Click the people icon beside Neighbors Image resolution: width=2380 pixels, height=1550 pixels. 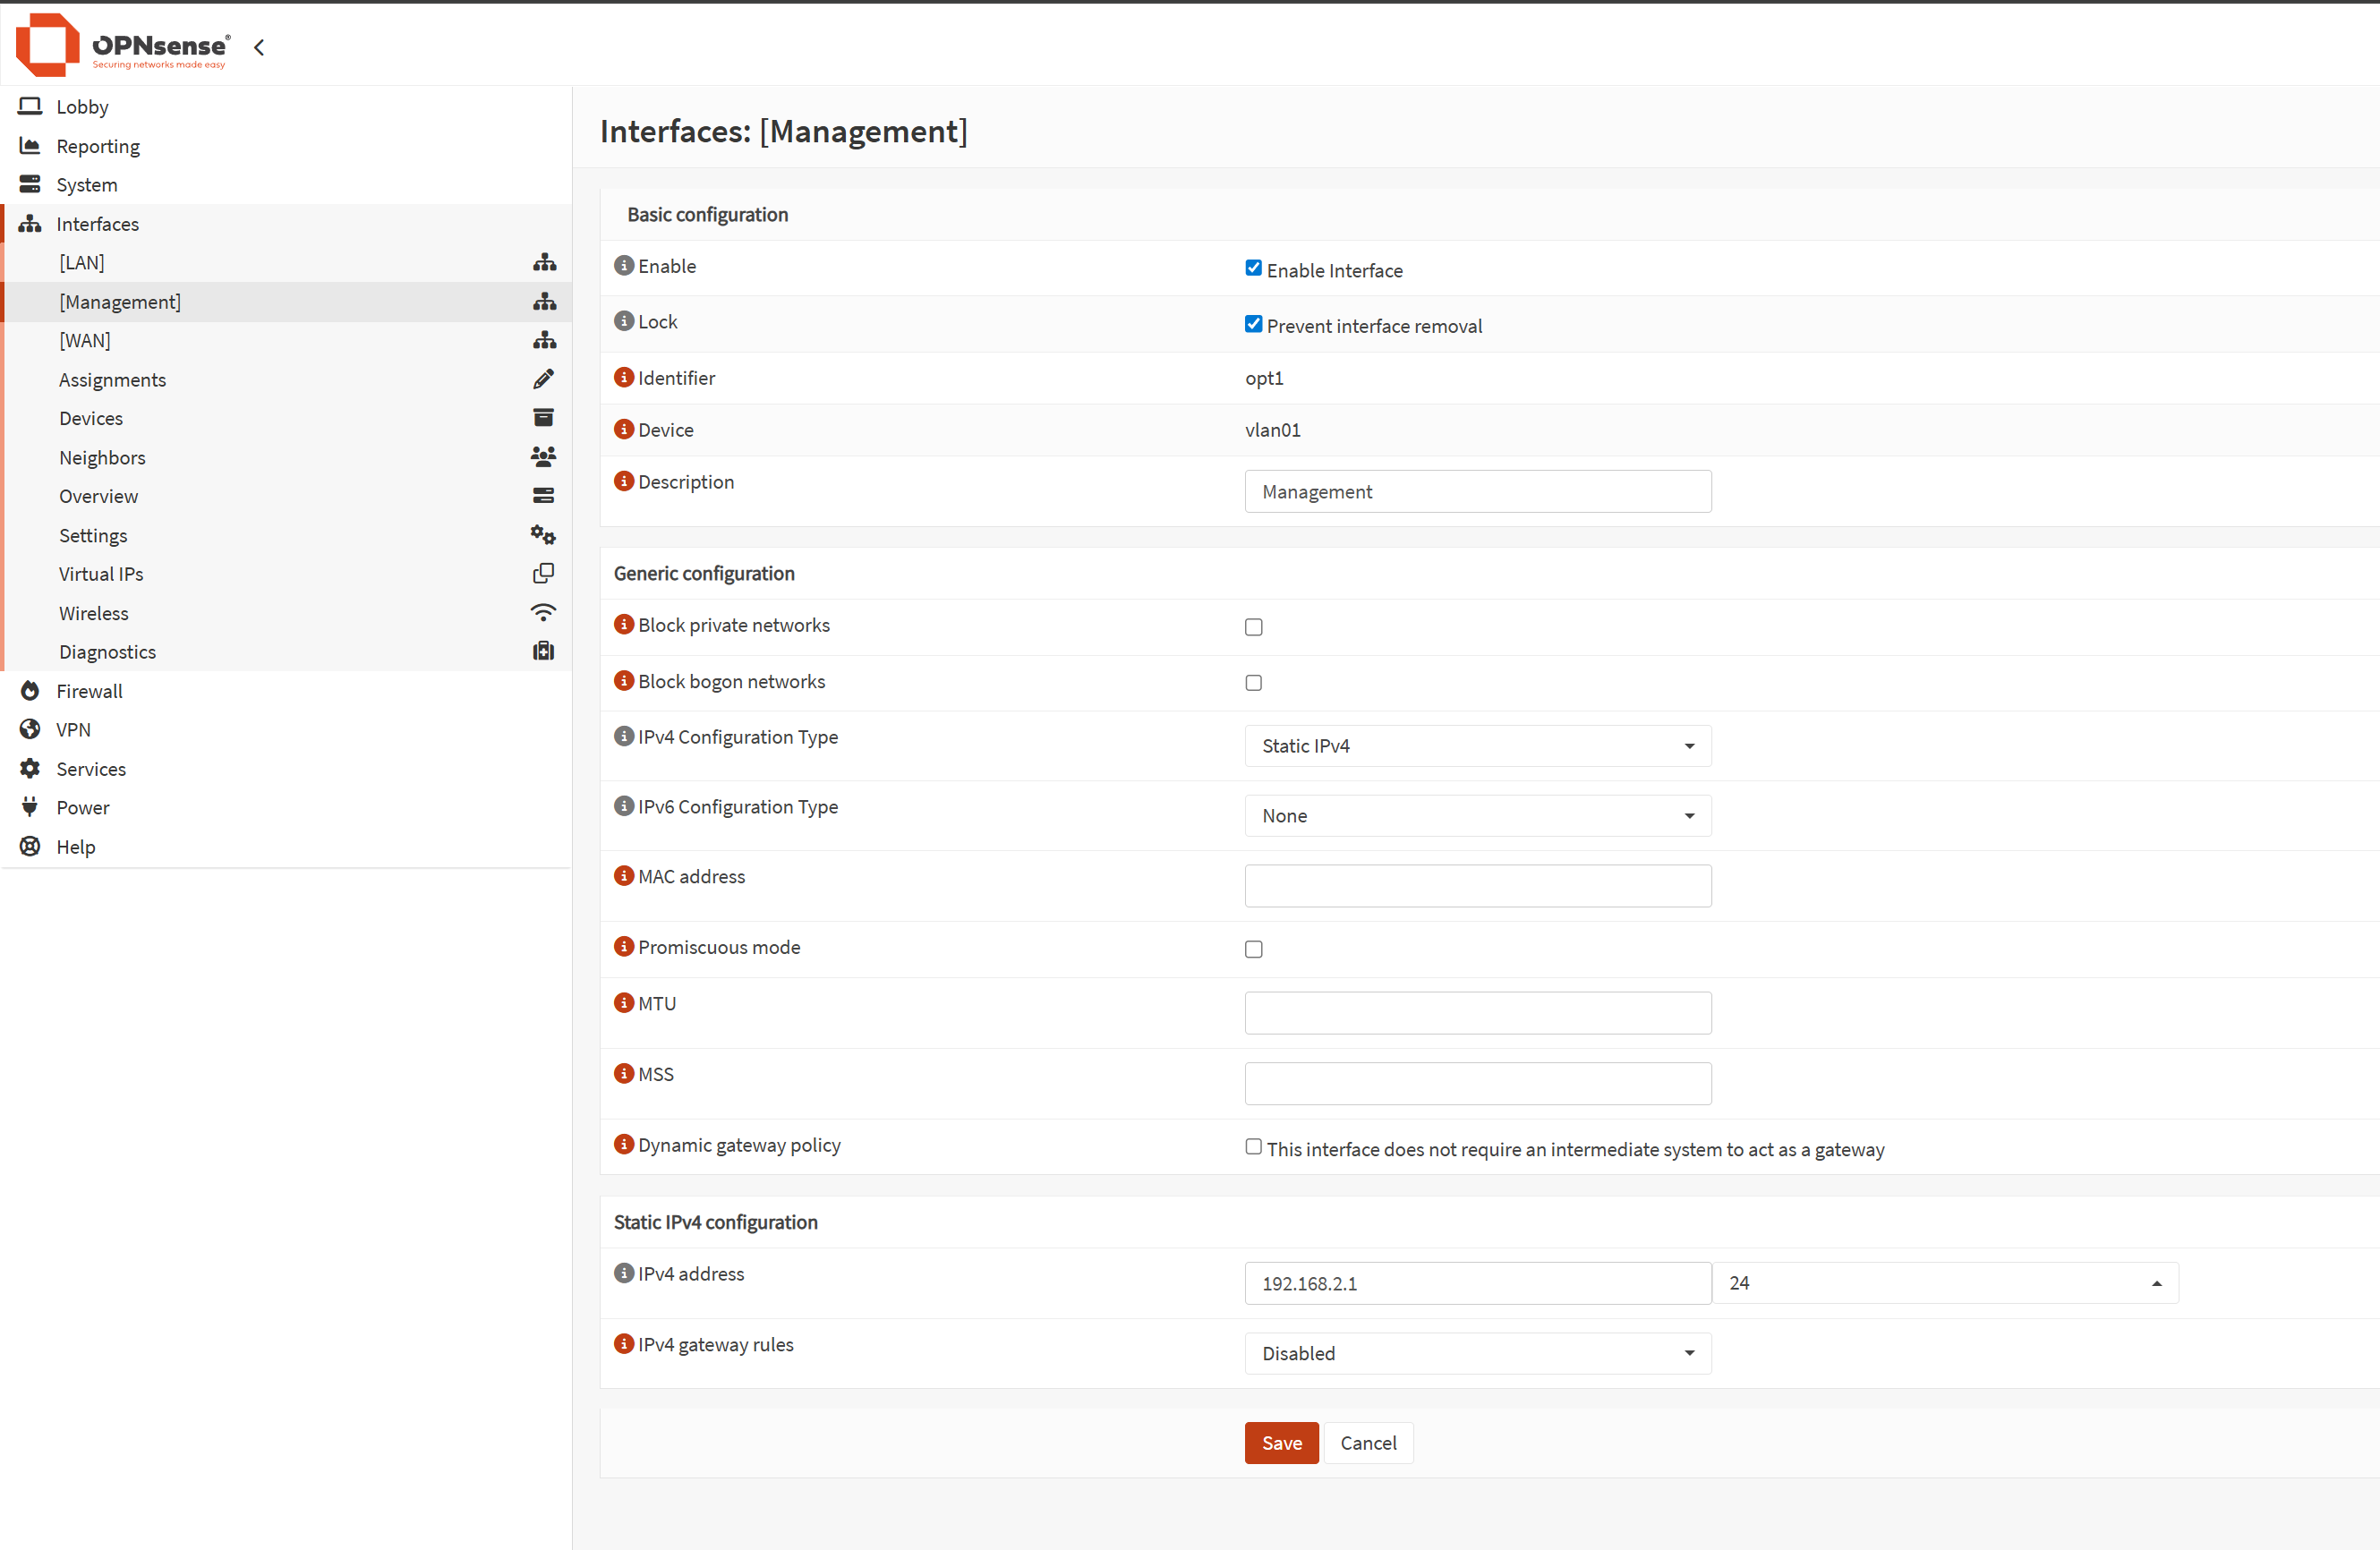pos(543,457)
